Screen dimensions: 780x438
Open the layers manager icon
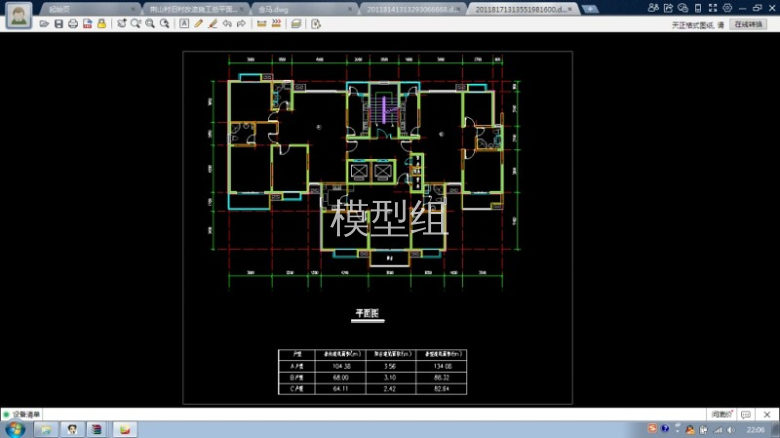click(x=296, y=24)
